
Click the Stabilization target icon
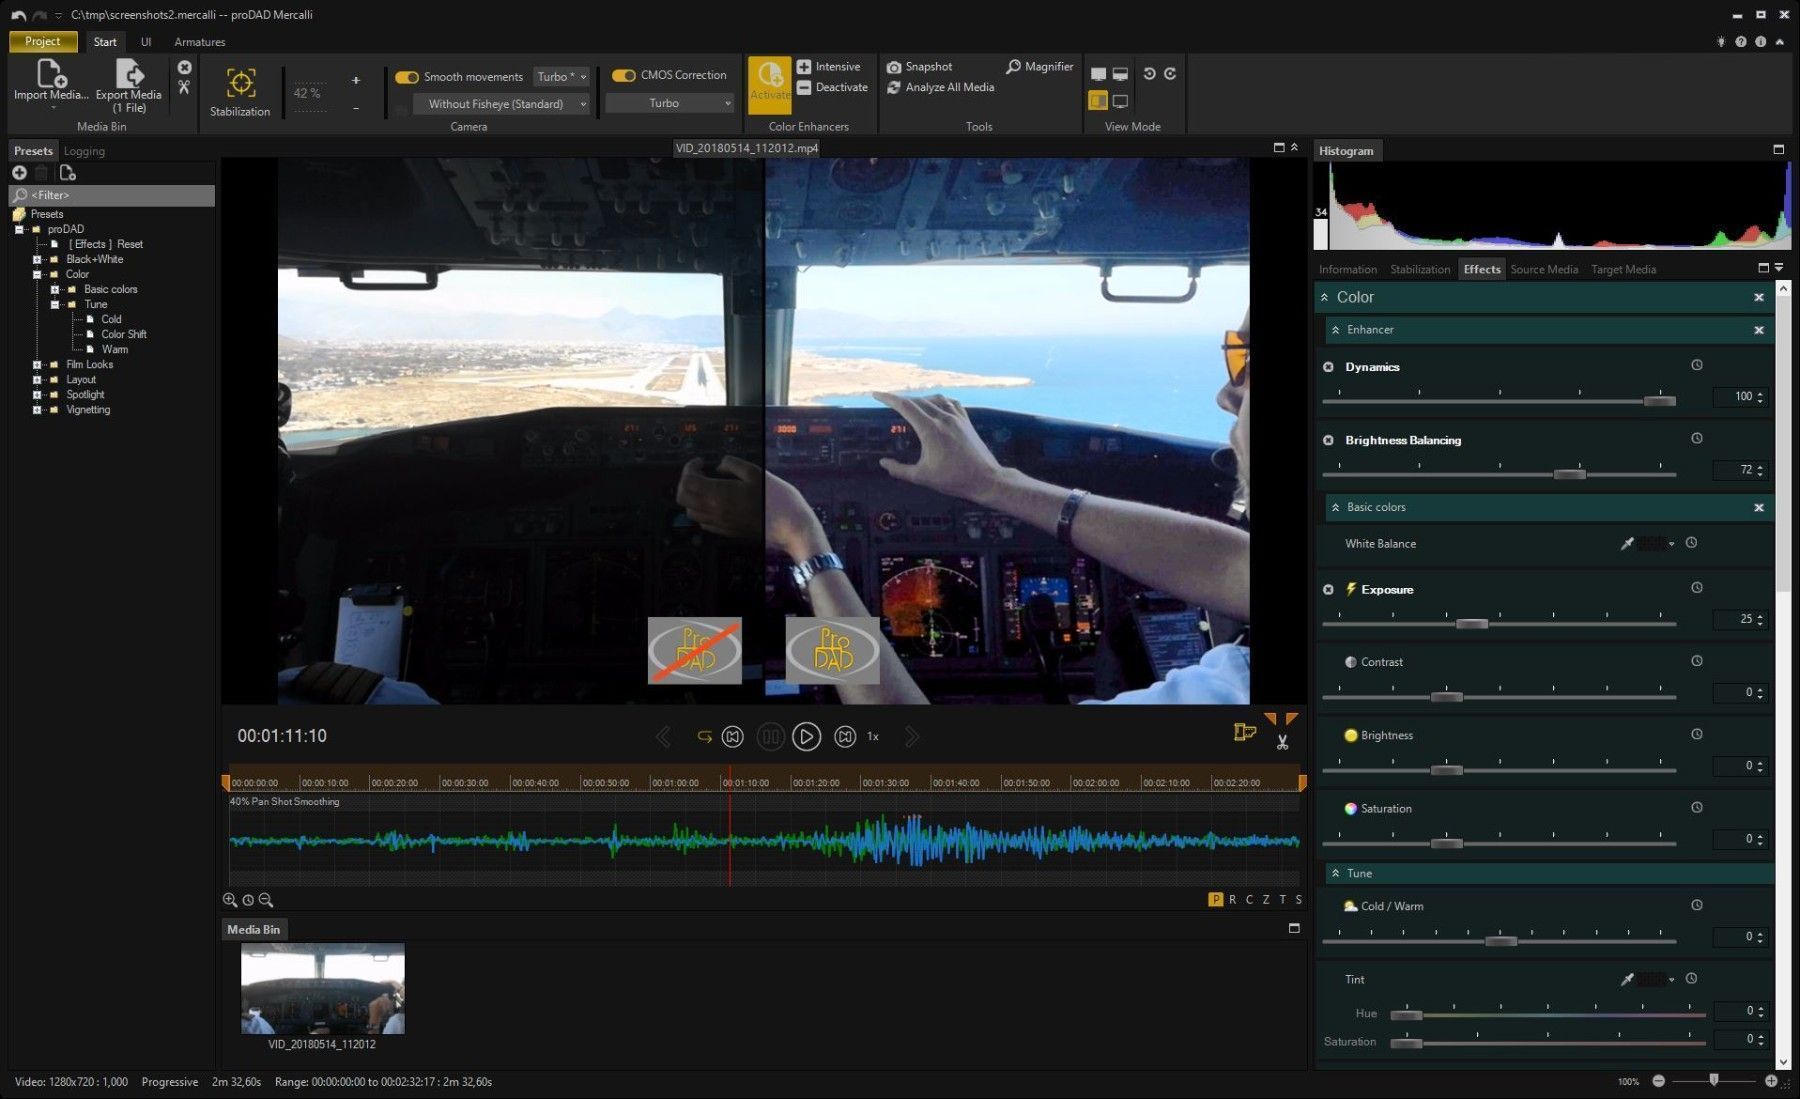coord(240,82)
